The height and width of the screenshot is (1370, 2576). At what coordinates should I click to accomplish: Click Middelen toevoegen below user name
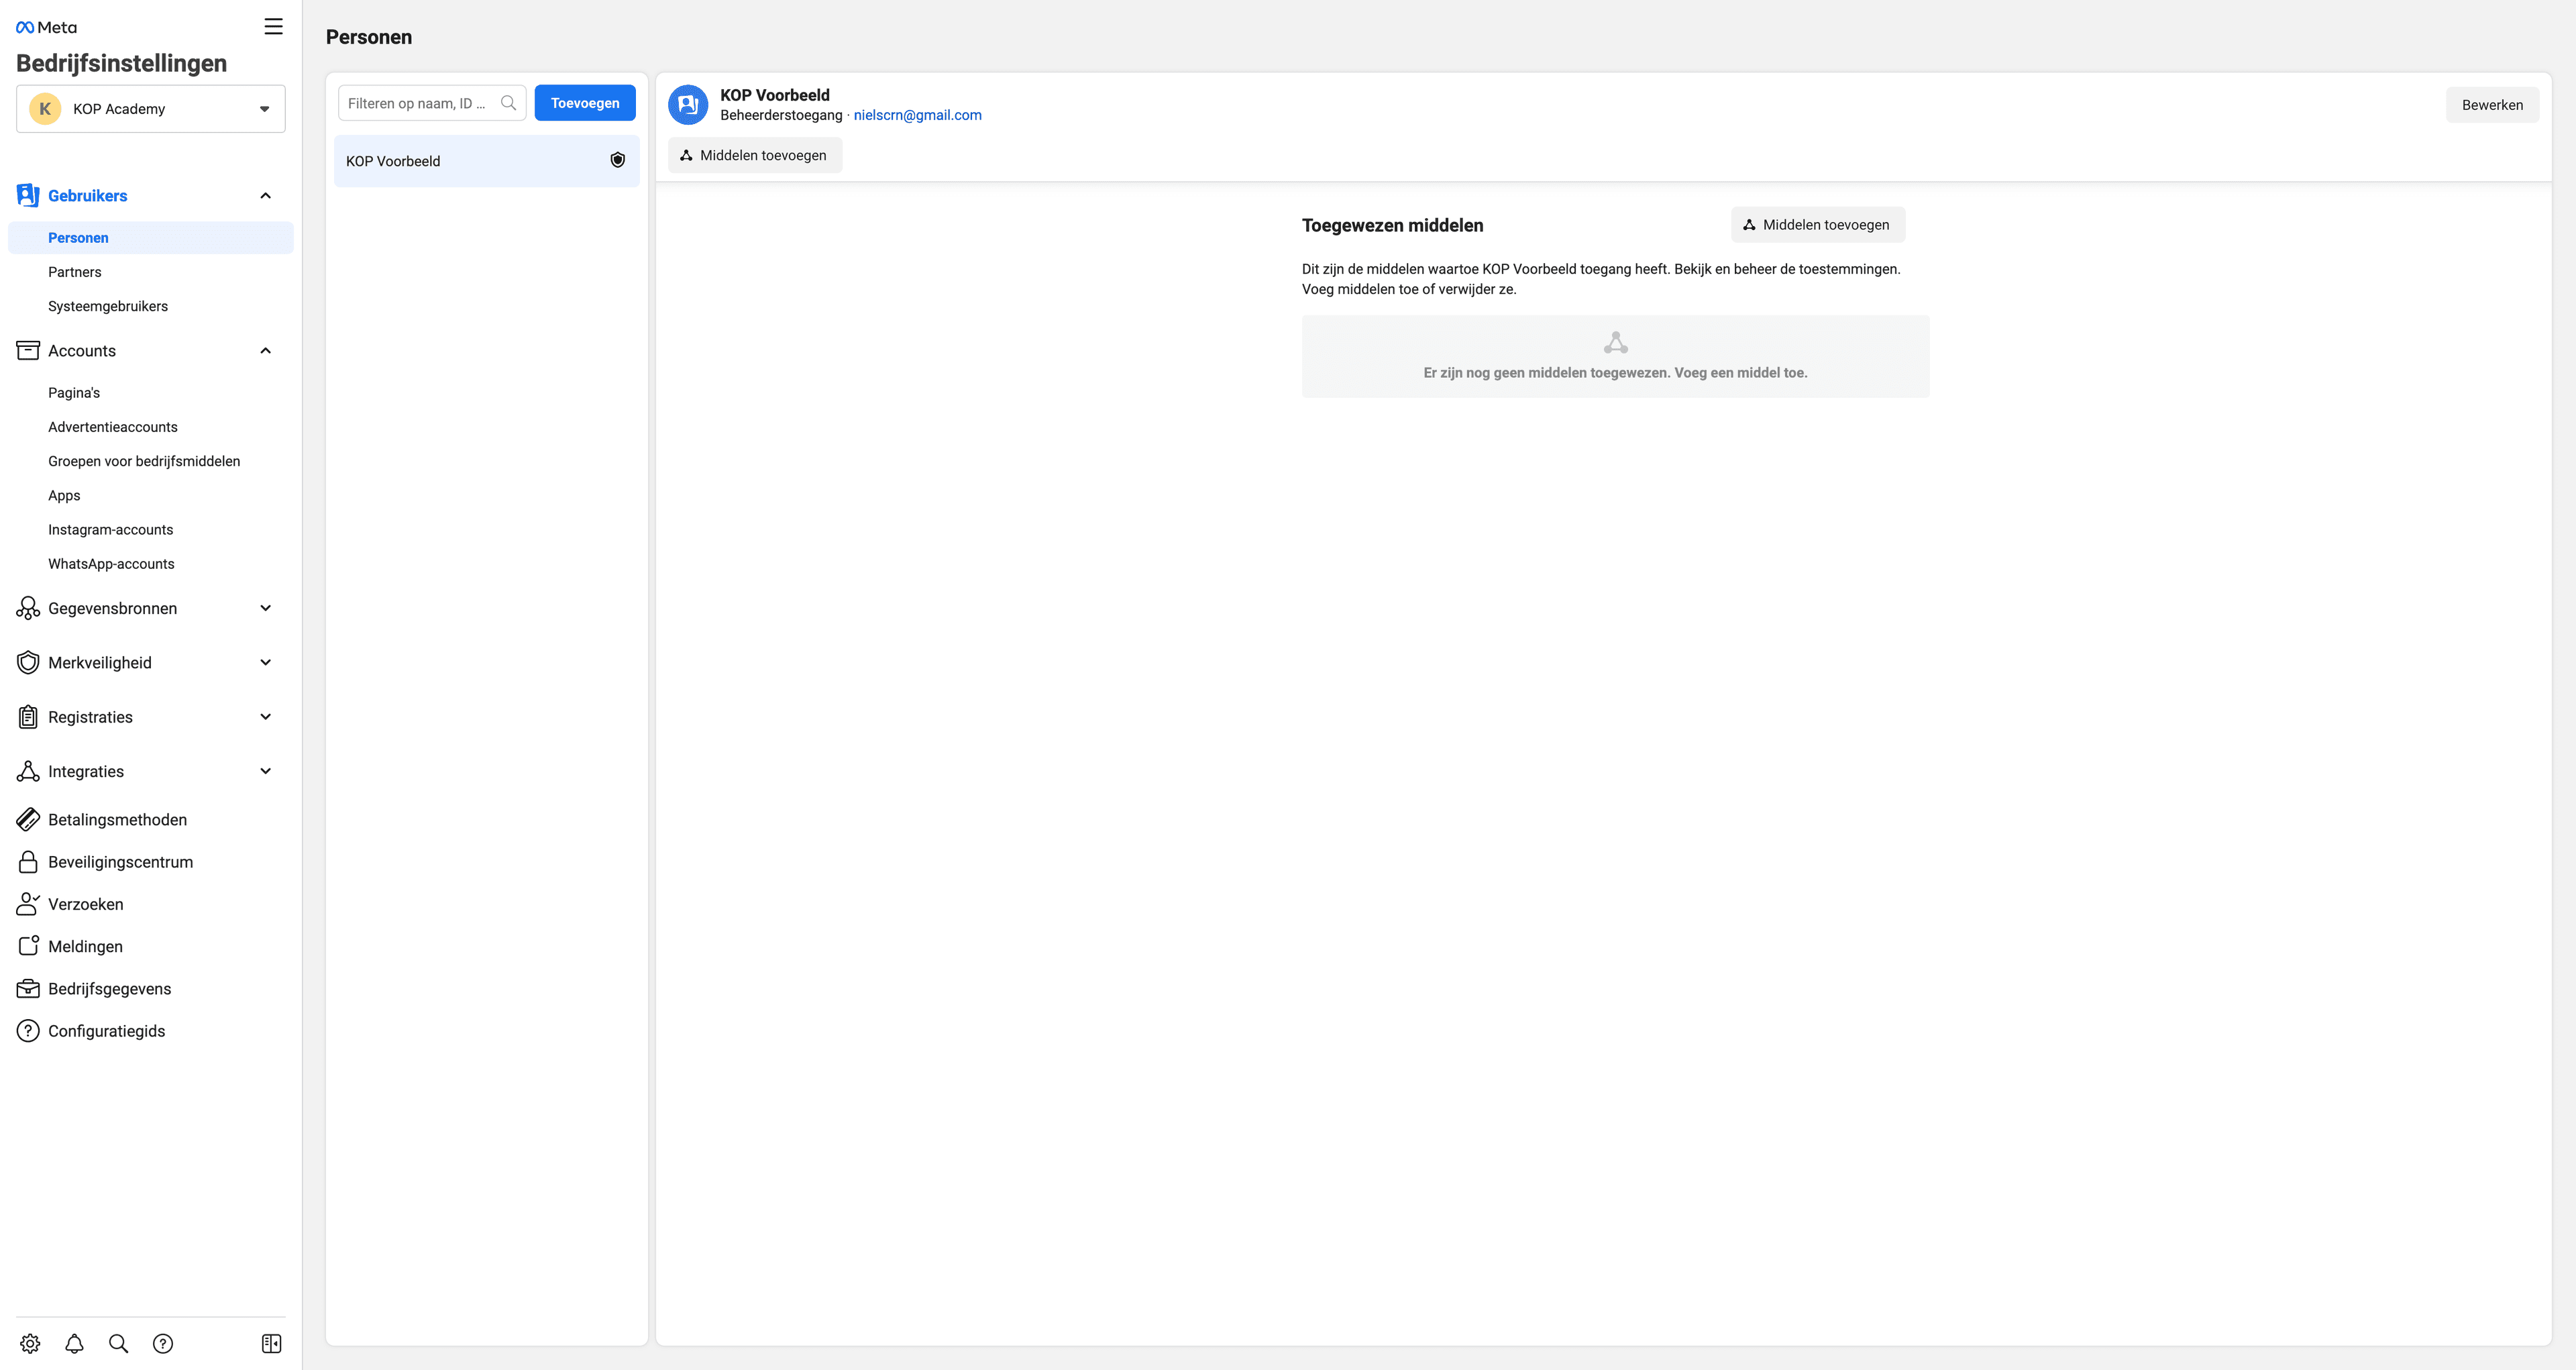coord(755,155)
